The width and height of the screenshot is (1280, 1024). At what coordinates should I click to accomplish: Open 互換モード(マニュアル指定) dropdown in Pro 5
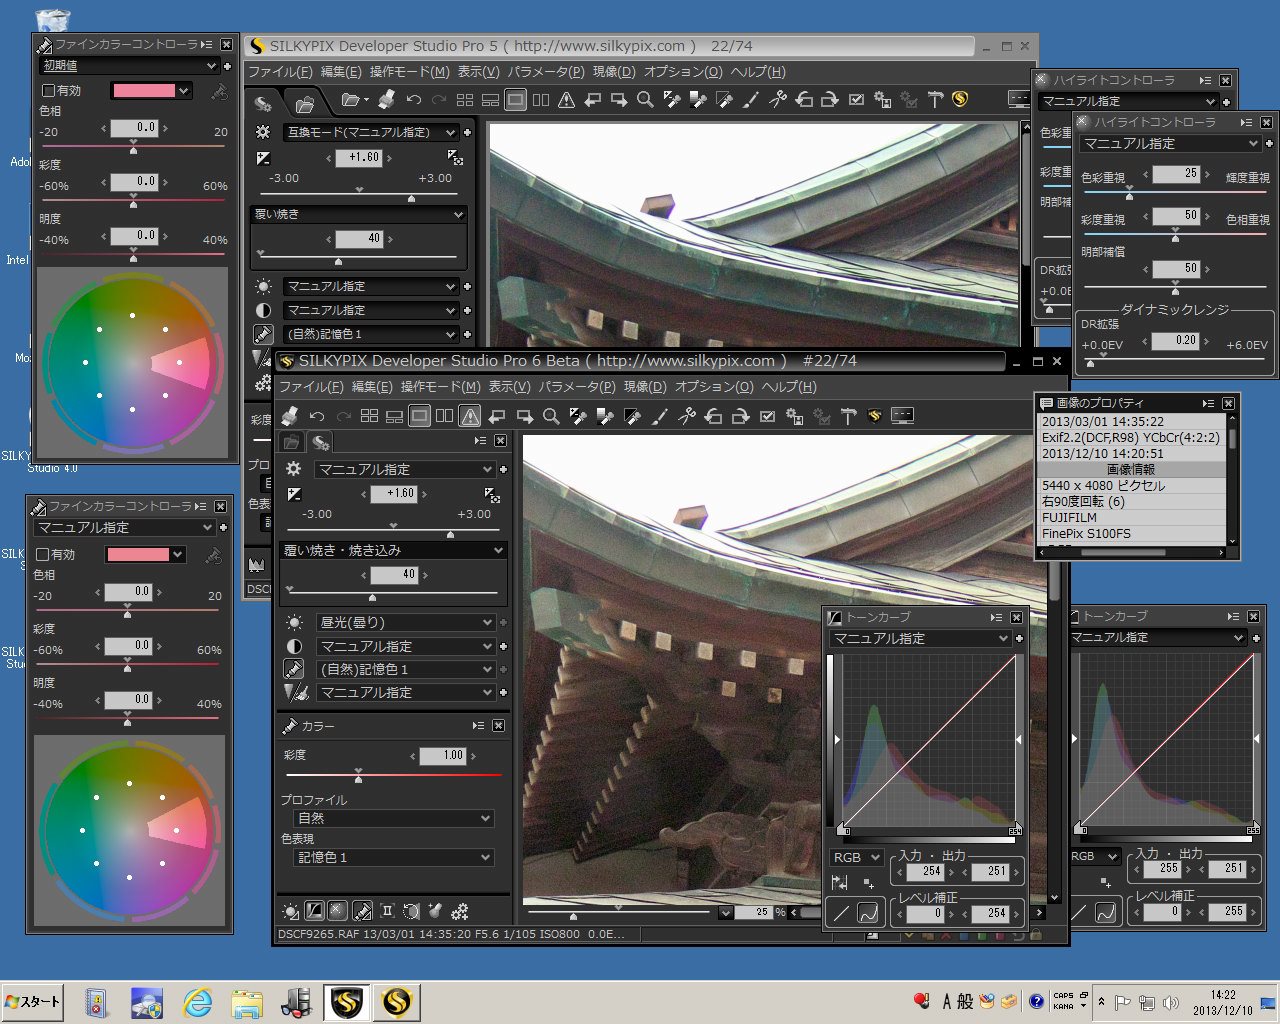pyautogui.click(x=370, y=132)
